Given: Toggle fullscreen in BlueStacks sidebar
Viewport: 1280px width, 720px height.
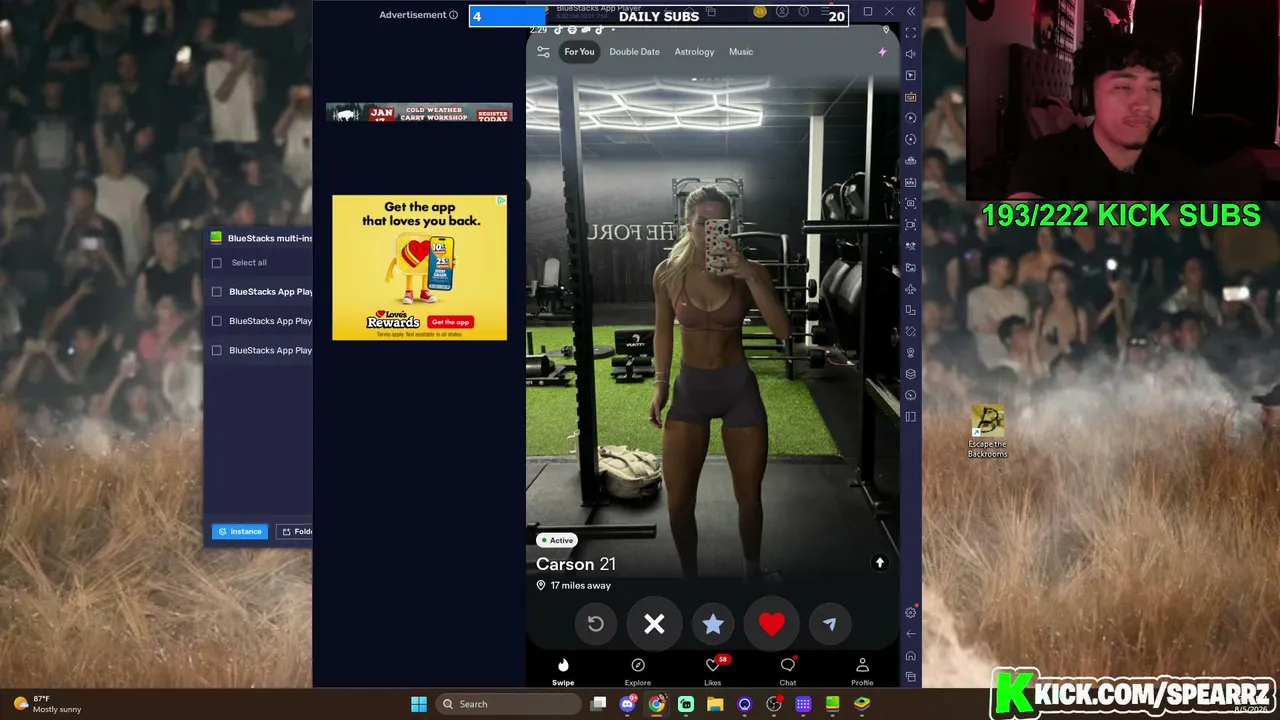Looking at the screenshot, I should point(910,32).
